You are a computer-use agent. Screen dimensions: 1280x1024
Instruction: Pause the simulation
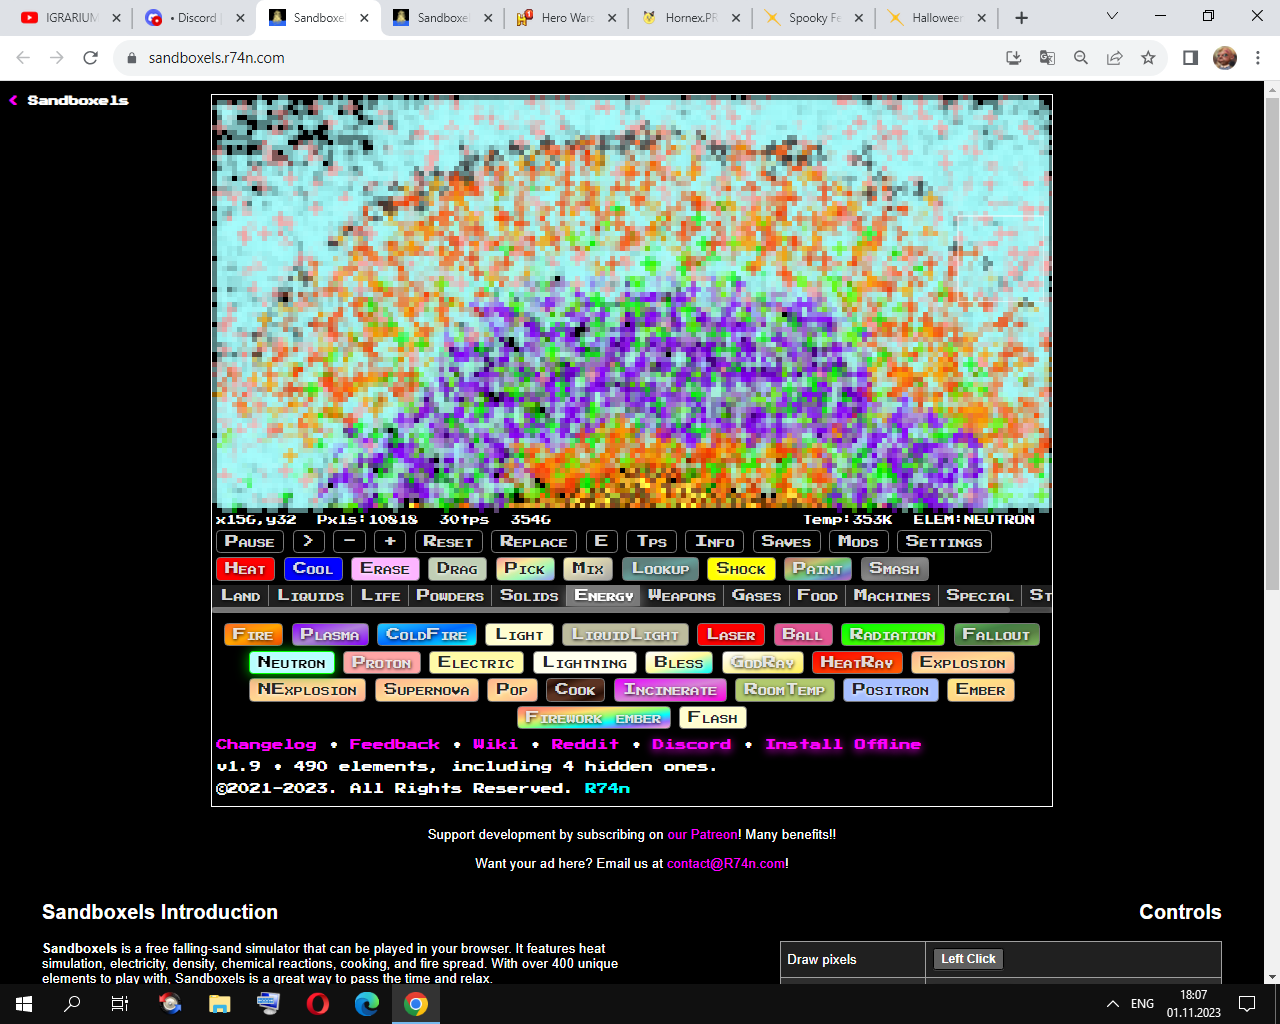point(249,542)
